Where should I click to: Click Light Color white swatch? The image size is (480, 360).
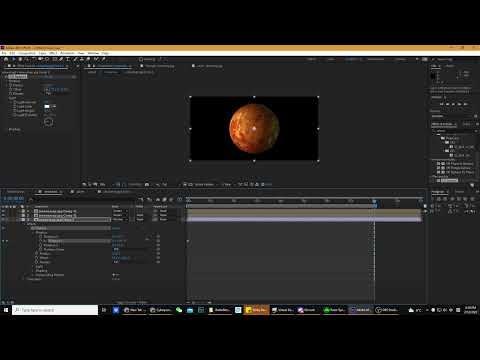point(47,106)
